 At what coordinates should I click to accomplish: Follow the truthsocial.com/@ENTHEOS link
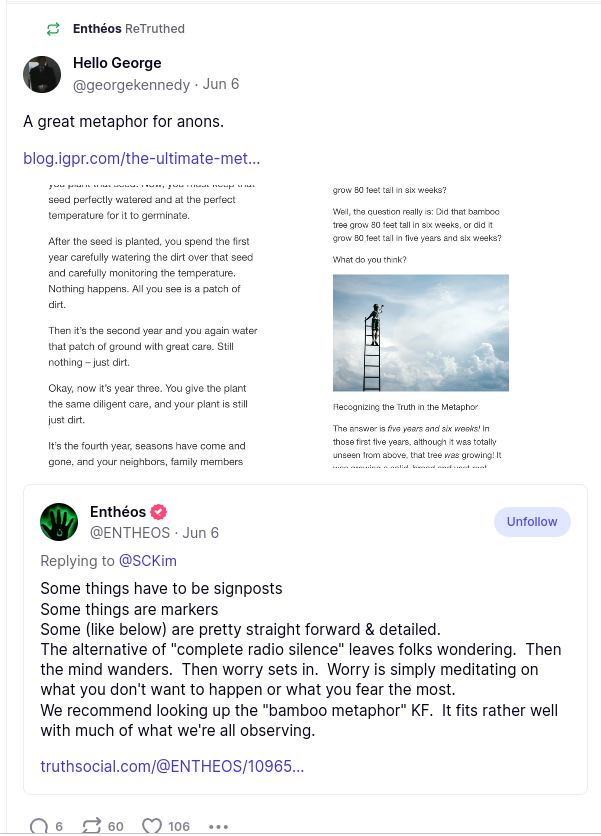tap(172, 766)
